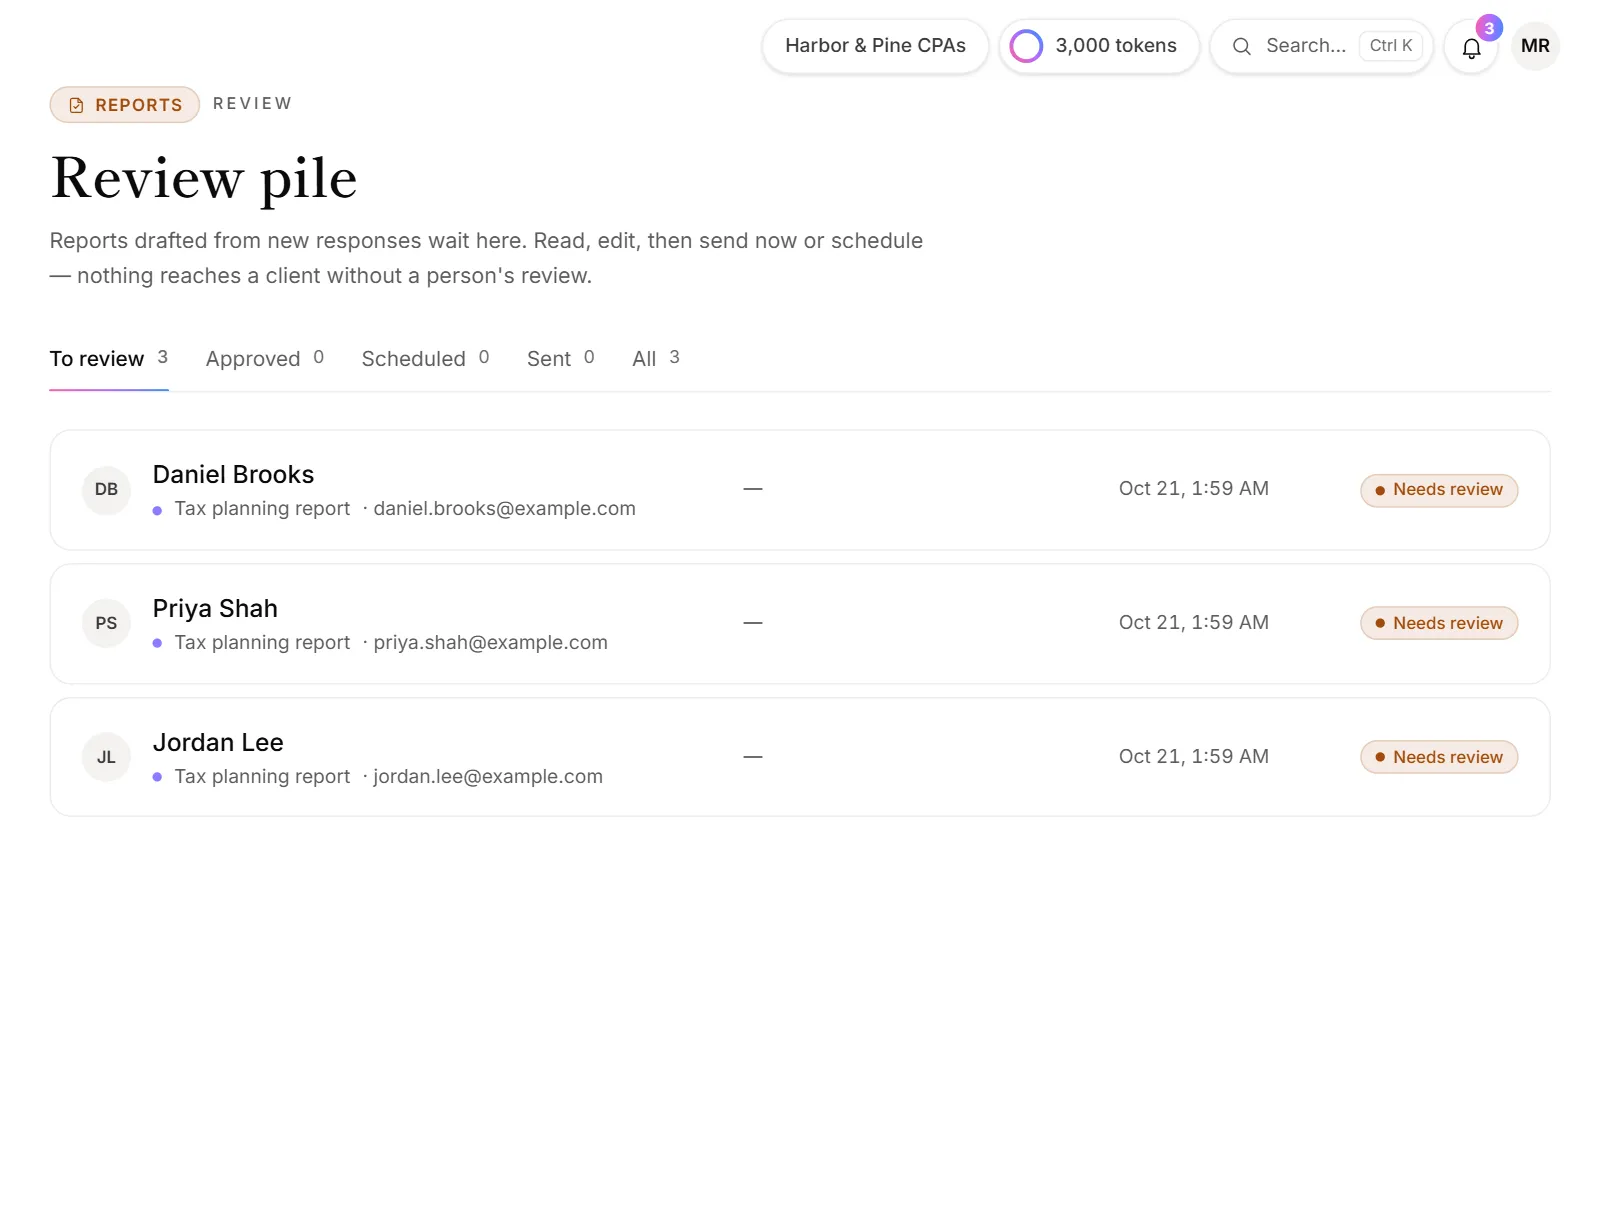Click the Oct 21 timestamp on Jordan Lee row
Screen dimensions: 1600x1231
click(1193, 757)
